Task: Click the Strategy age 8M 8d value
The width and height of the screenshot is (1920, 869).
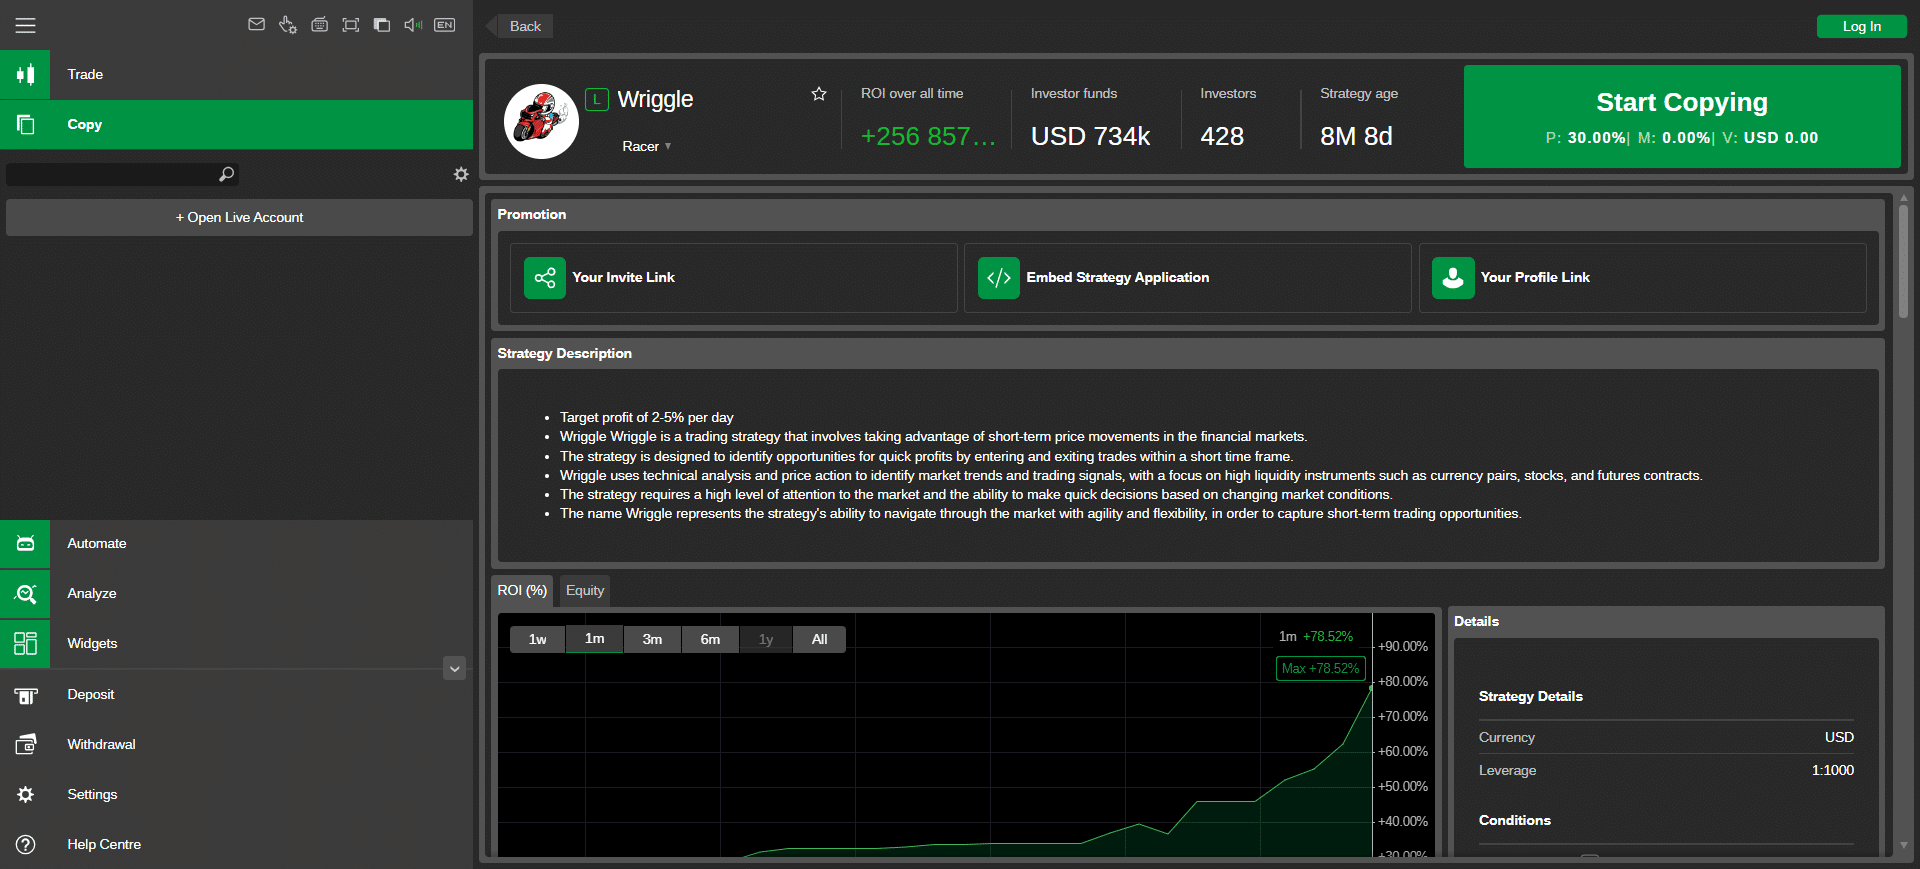Action: pos(1356,136)
